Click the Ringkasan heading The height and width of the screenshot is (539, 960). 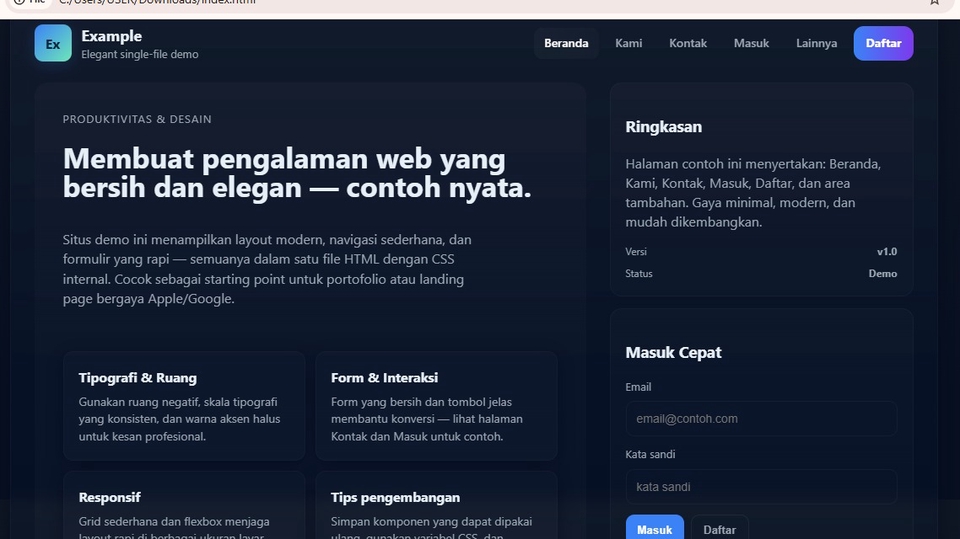click(664, 127)
